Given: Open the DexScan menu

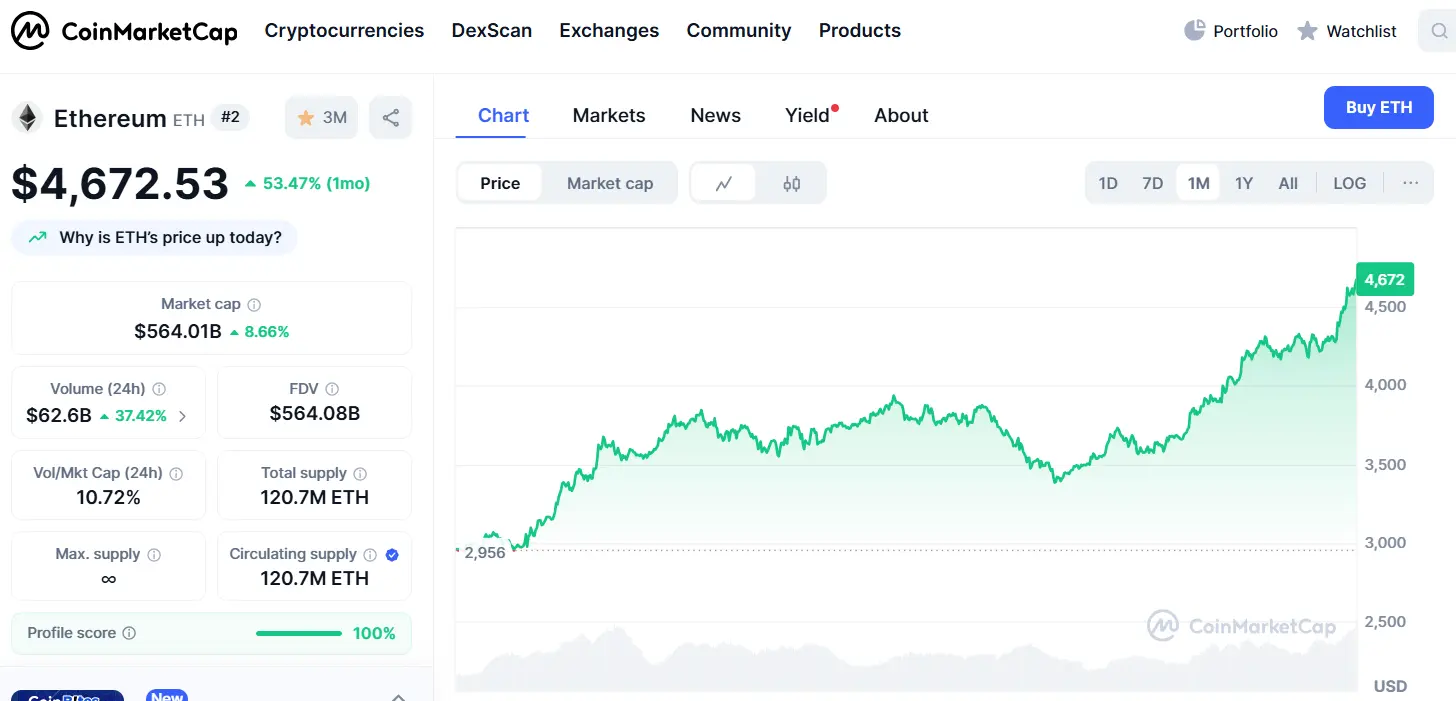Looking at the screenshot, I should (x=492, y=31).
